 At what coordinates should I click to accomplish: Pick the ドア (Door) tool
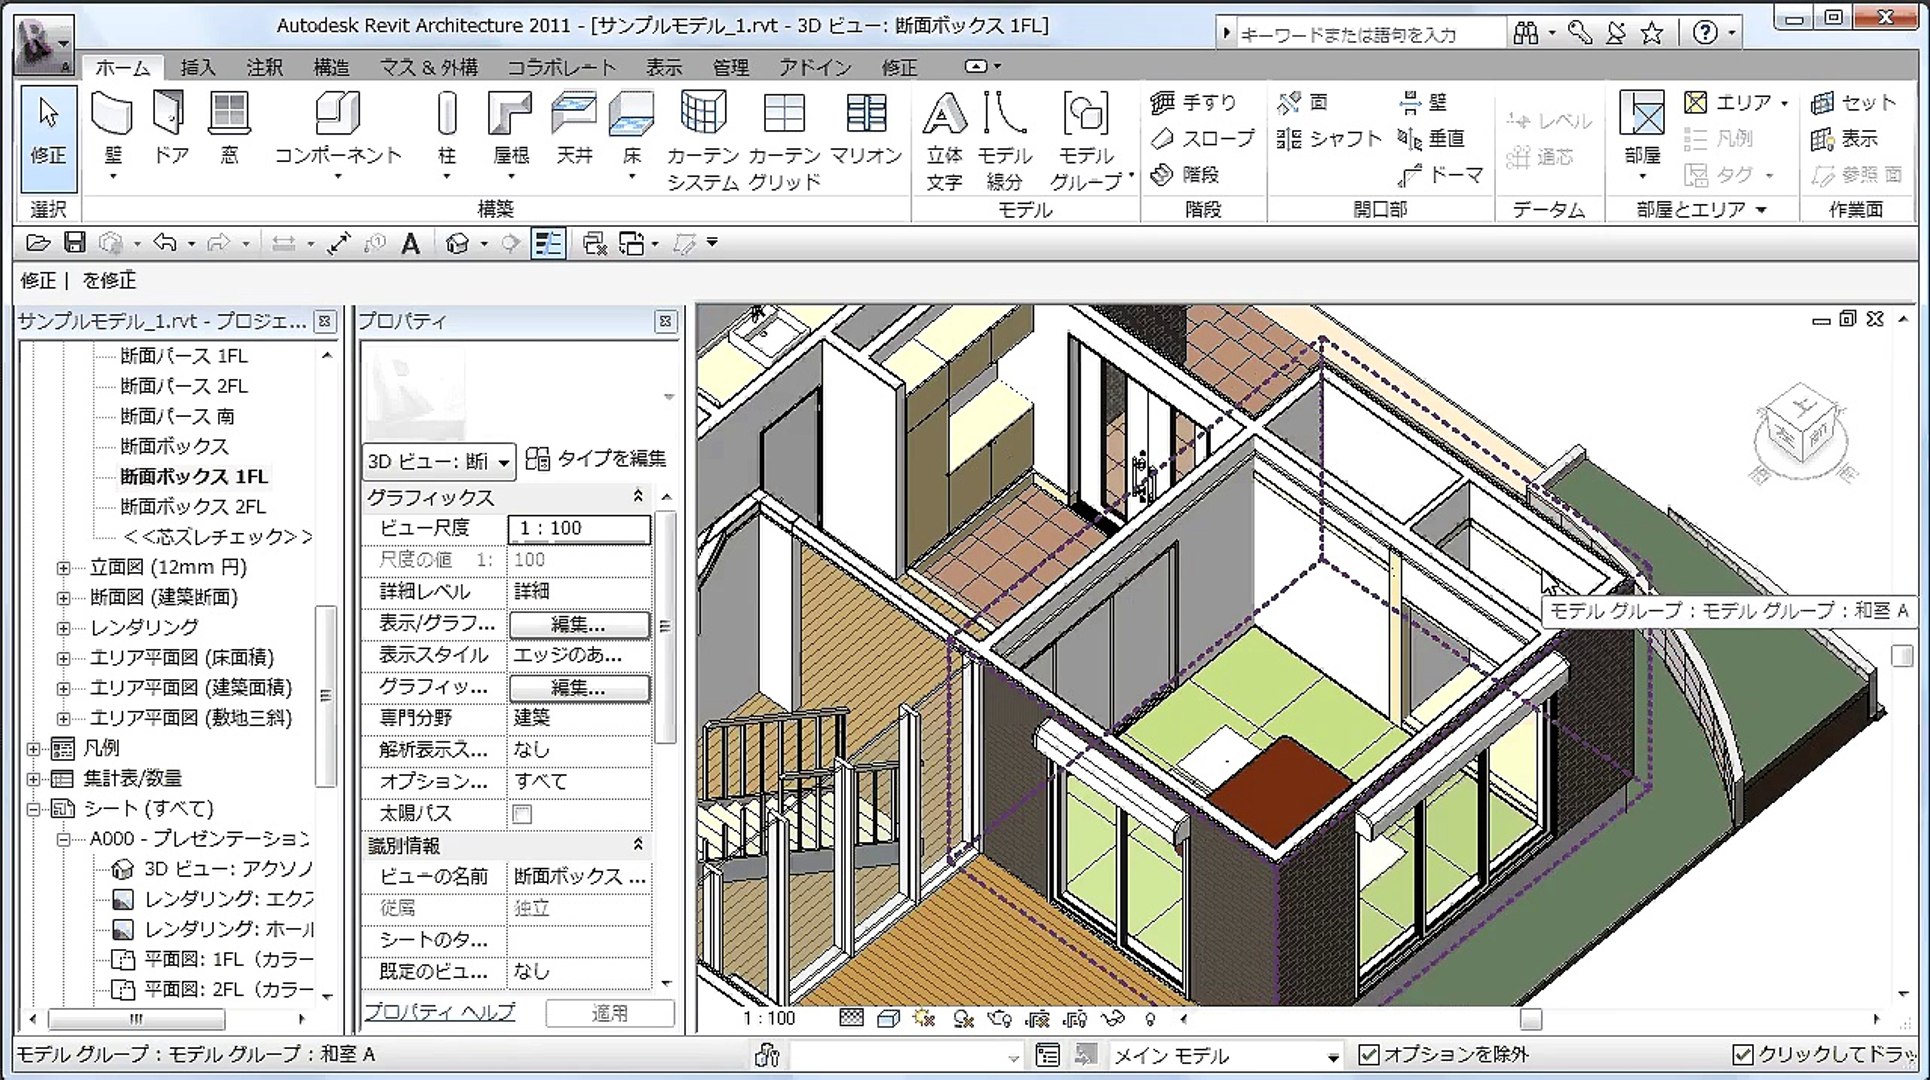tap(170, 128)
